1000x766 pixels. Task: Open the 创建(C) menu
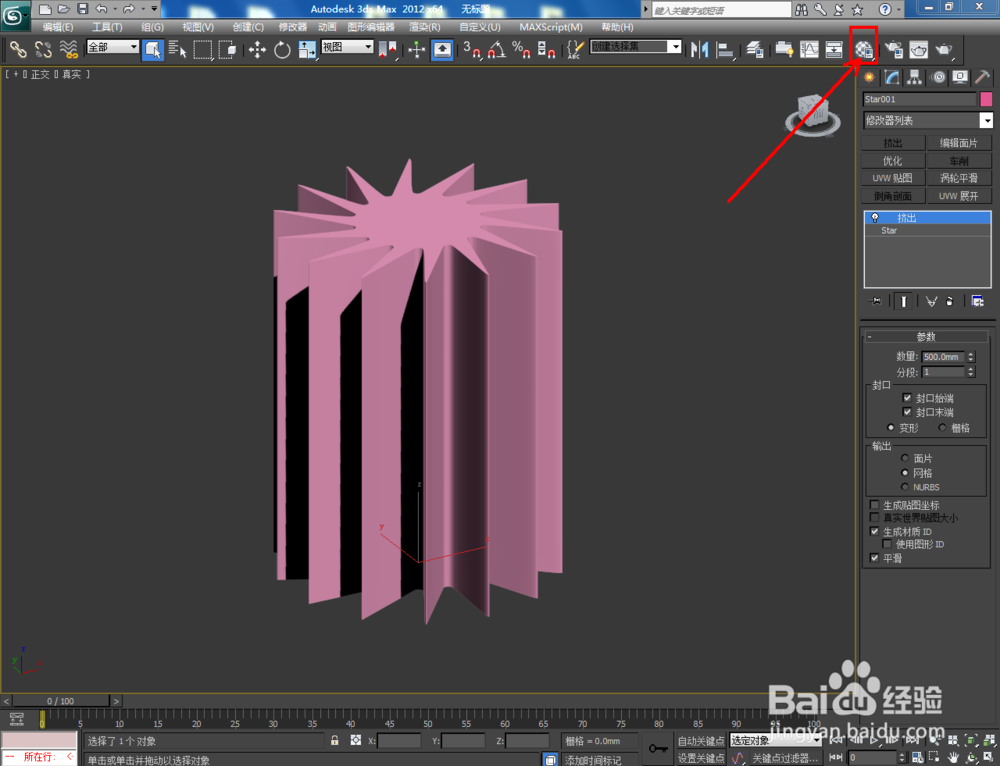click(x=248, y=27)
